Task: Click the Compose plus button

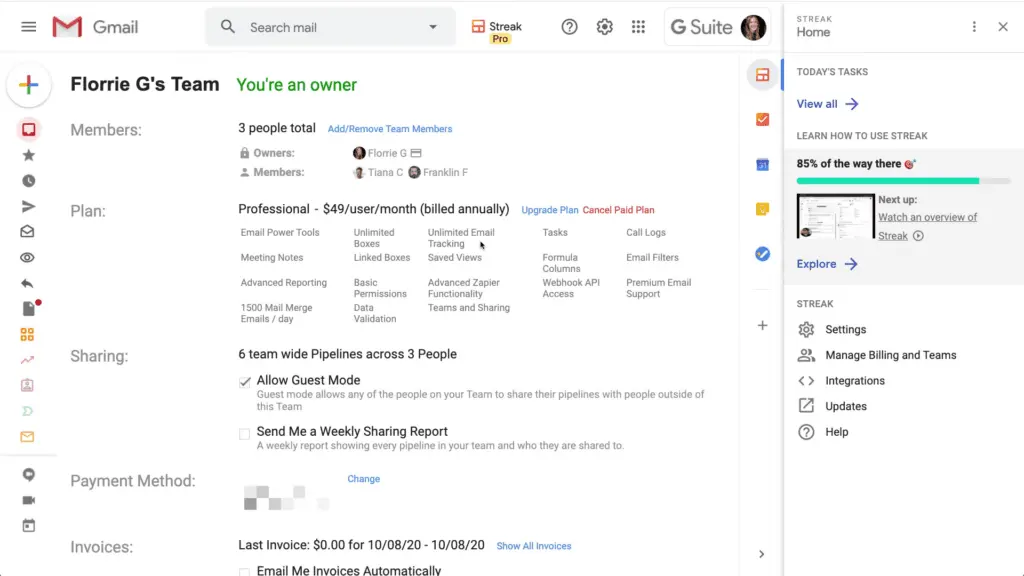Action: [29, 85]
